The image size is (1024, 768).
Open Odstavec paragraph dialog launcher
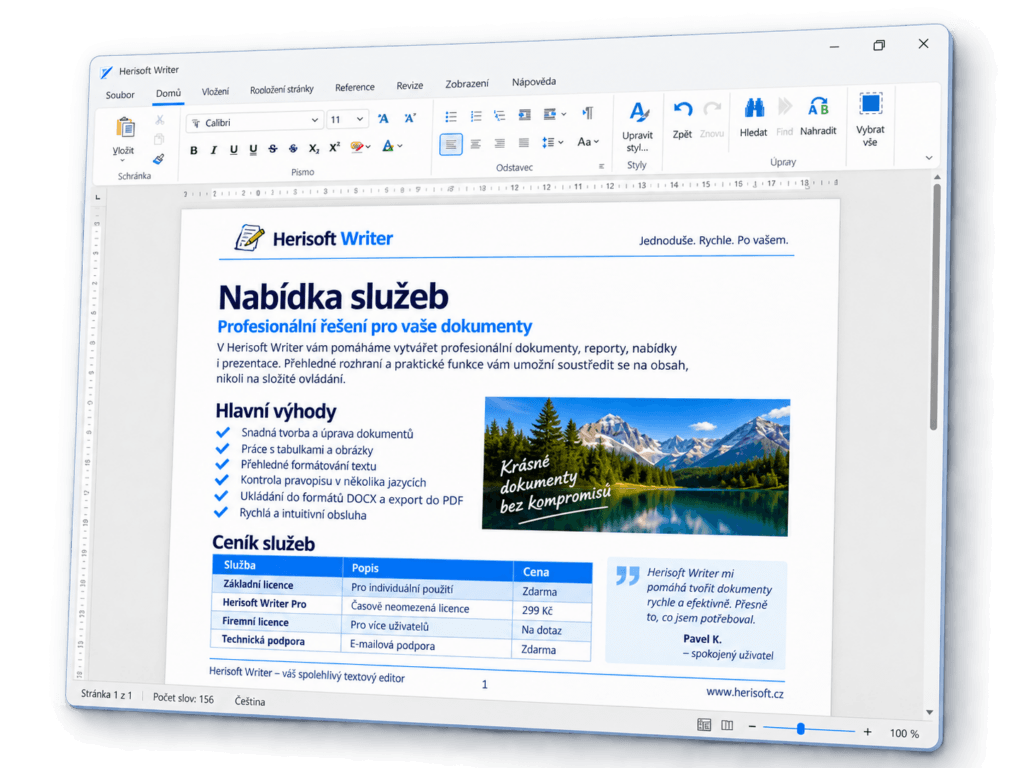click(601, 166)
